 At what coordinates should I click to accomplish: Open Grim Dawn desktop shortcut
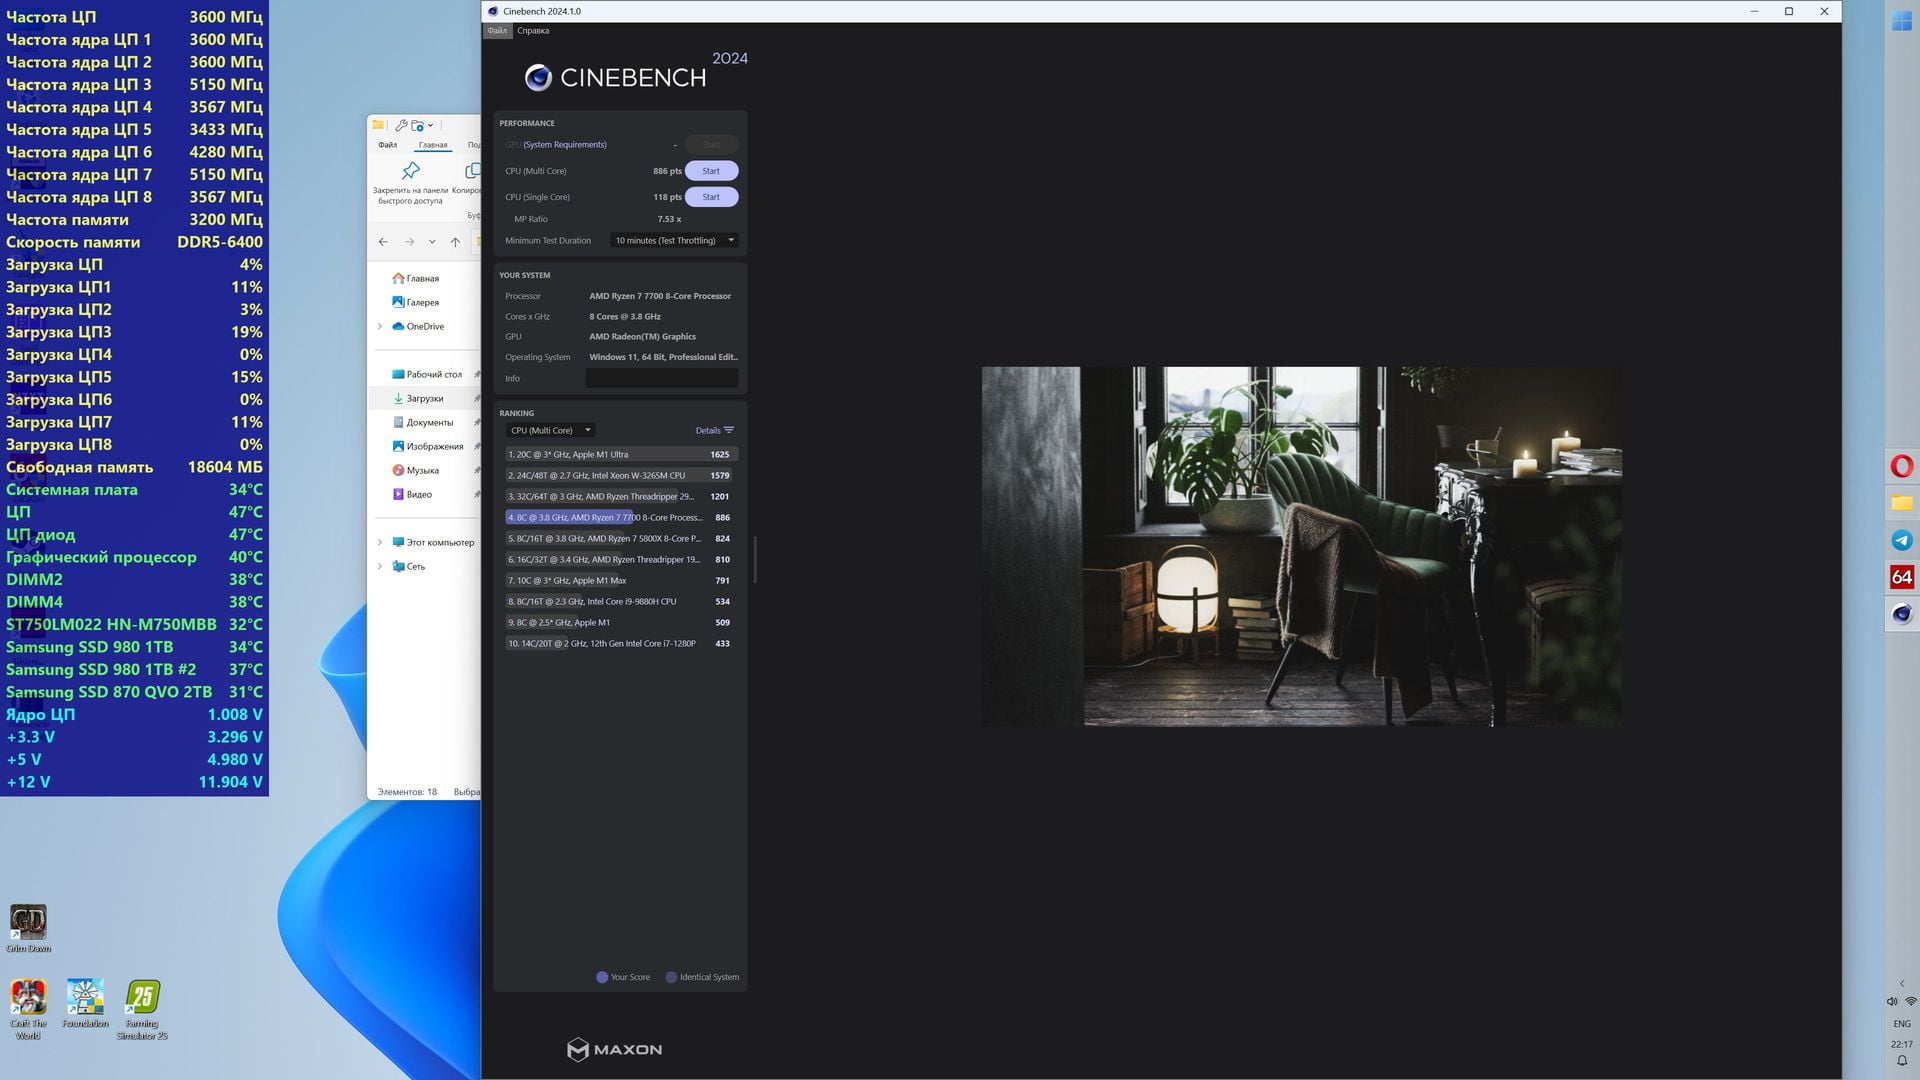(x=28, y=928)
